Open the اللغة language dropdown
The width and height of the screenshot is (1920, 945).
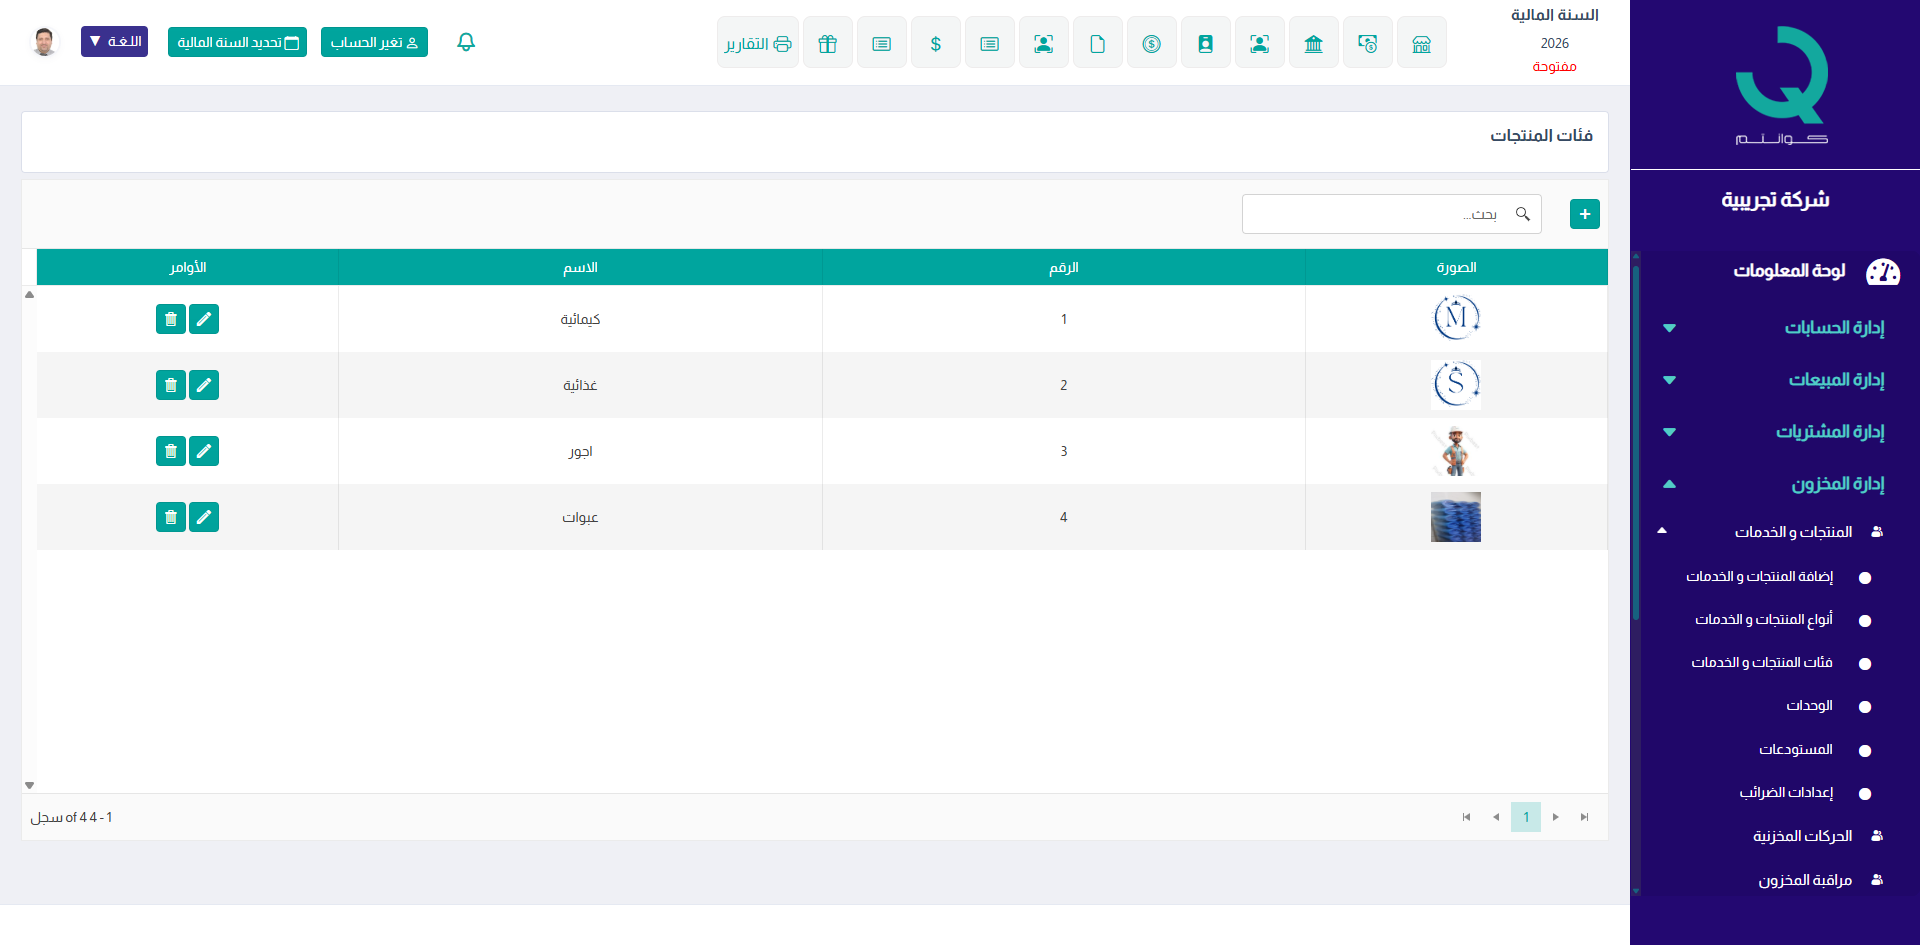pos(114,42)
